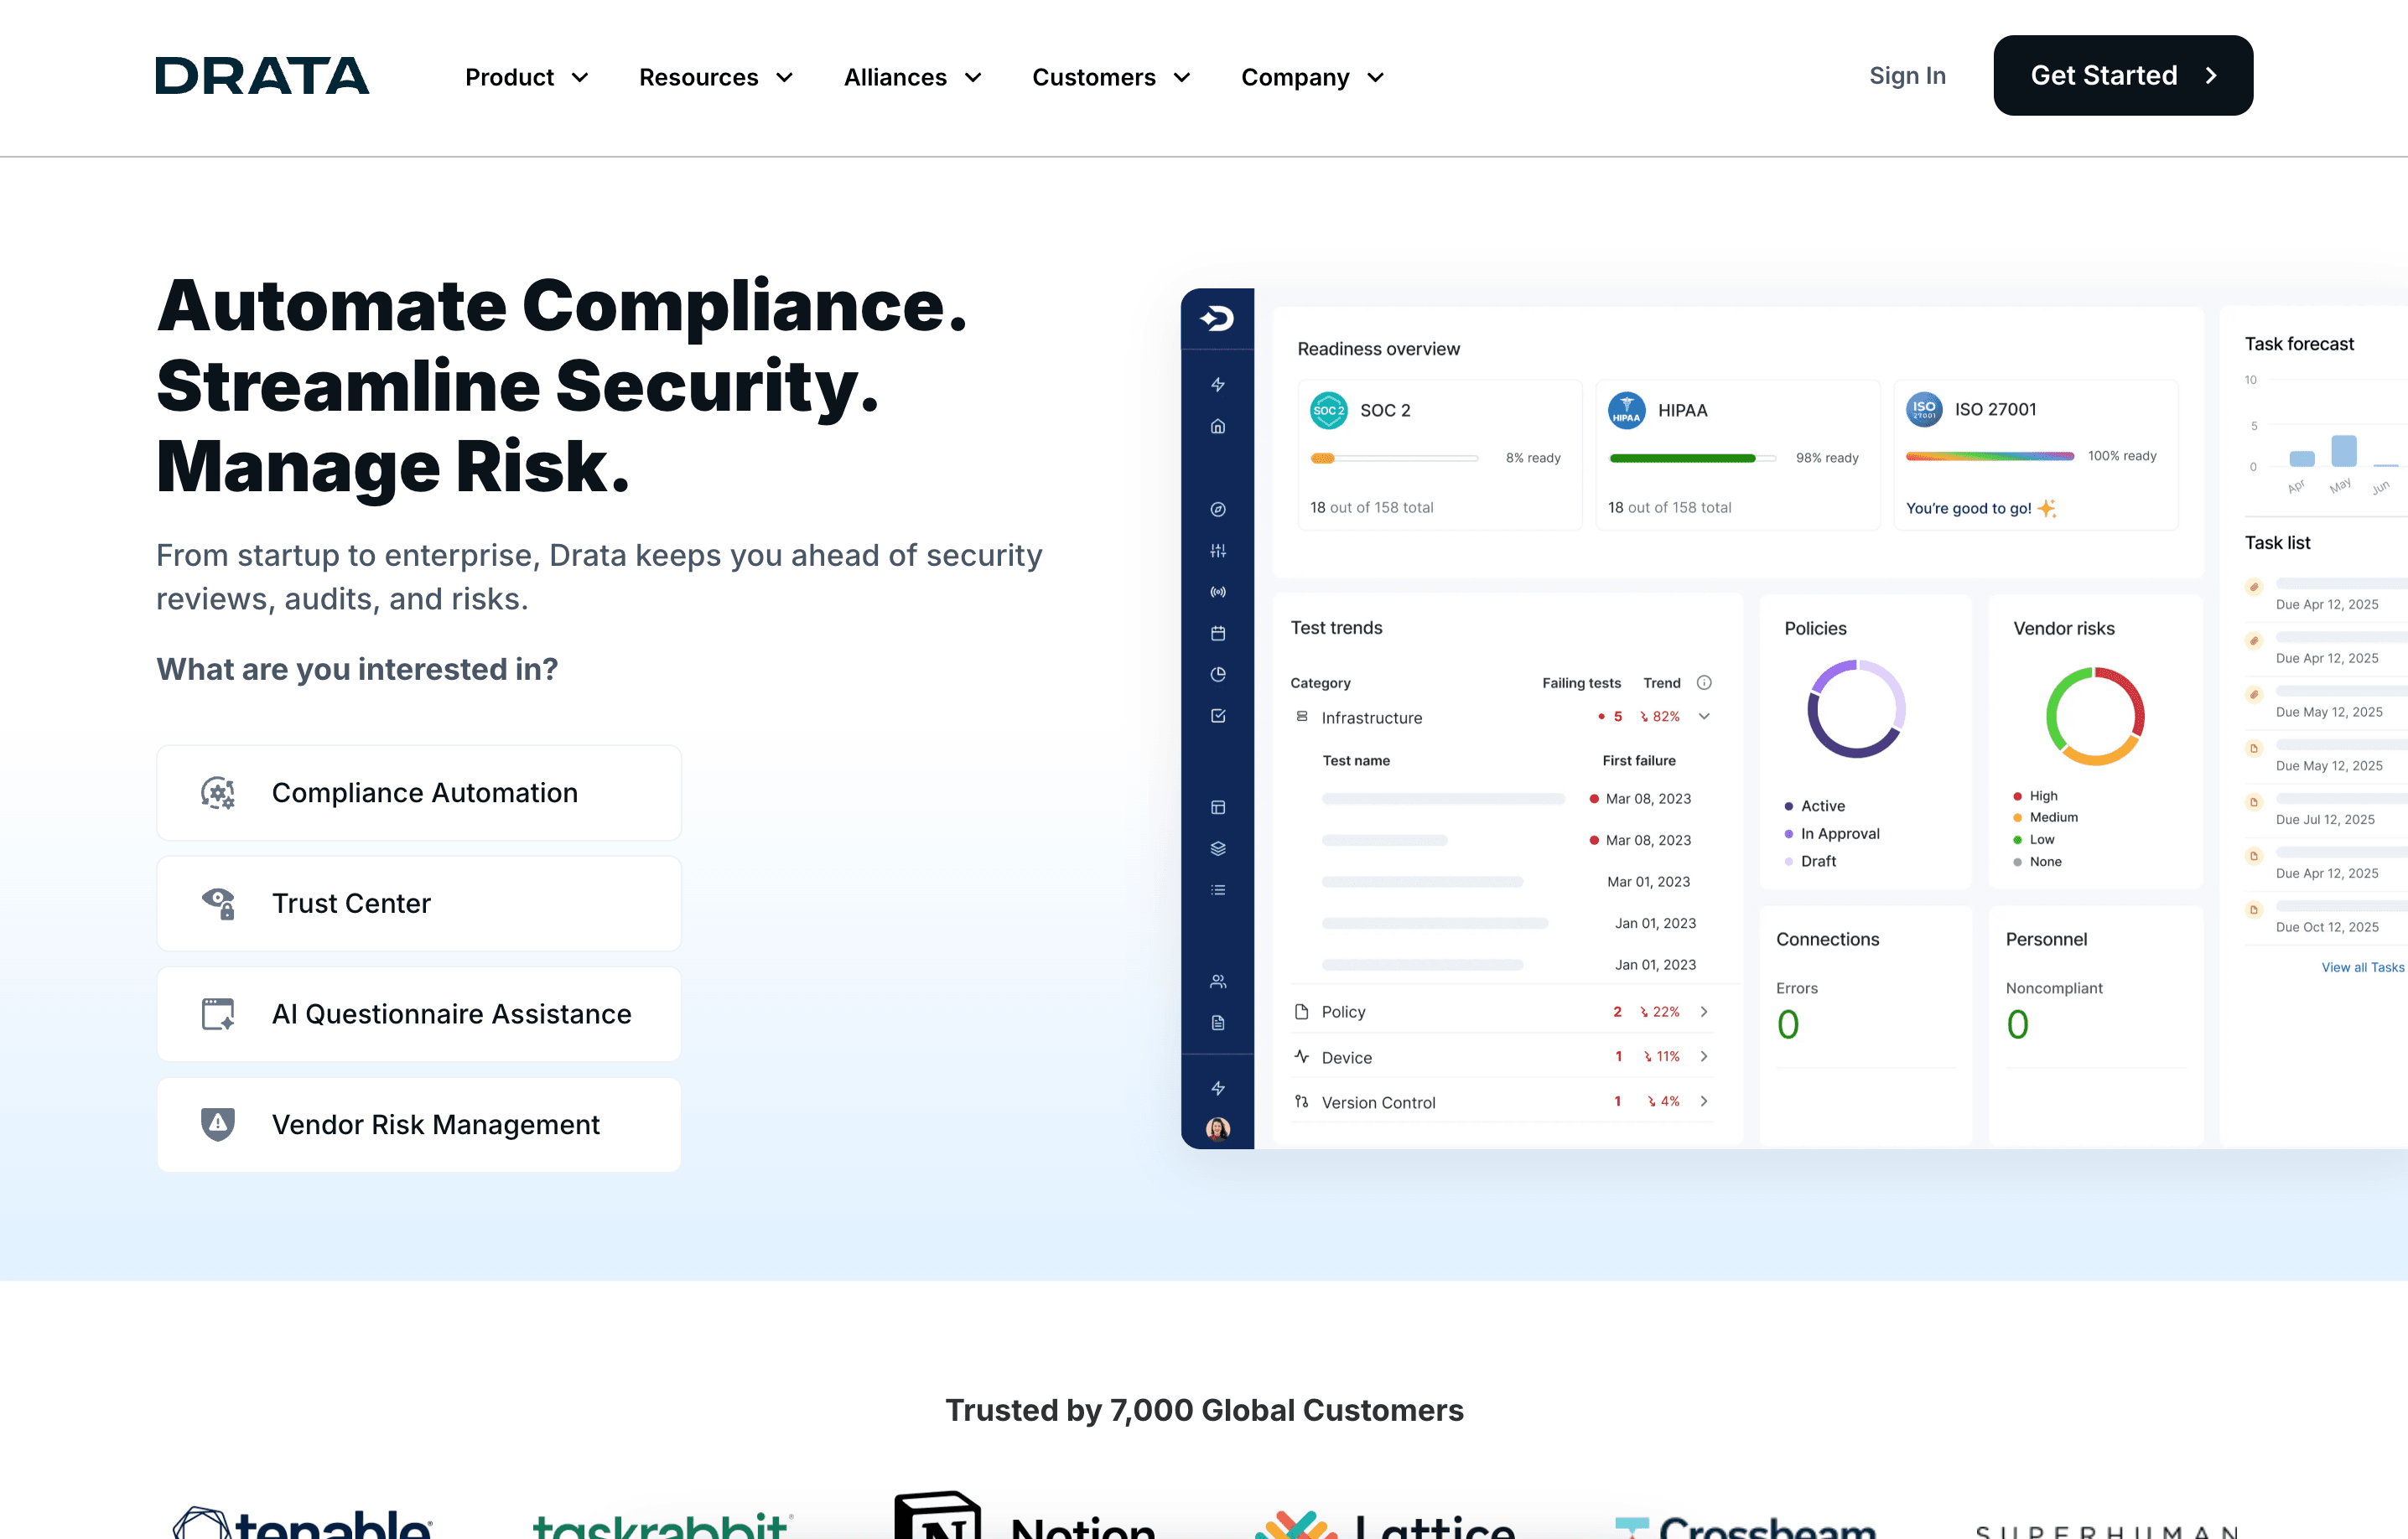Open the Home icon in the dashboard sidebar
Viewport: 2408px width, 1539px height.
click(x=1218, y=427)
